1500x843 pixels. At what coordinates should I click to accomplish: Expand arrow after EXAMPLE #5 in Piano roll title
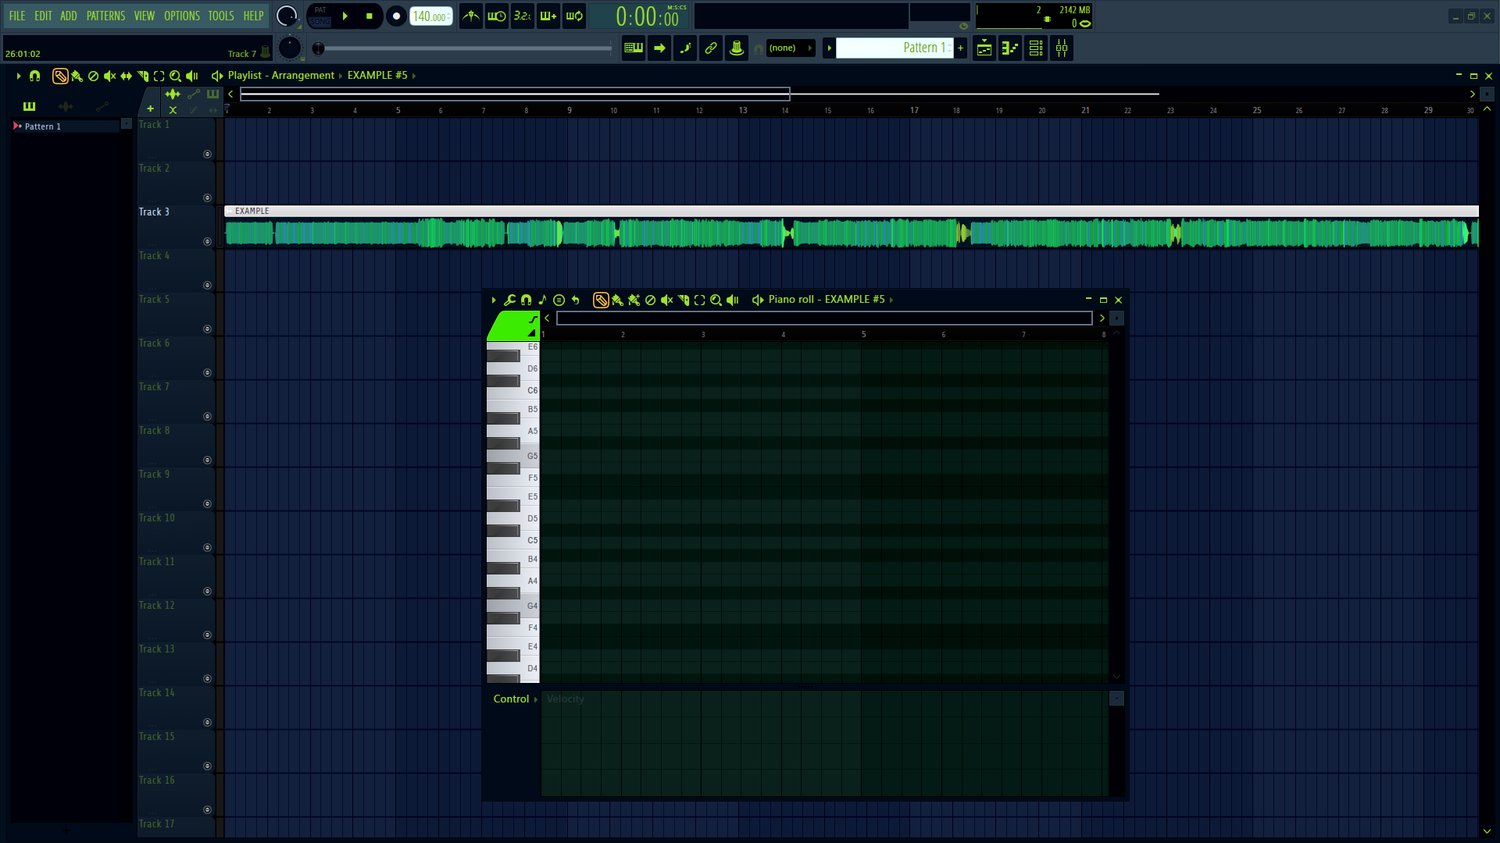tap(891, 300)
